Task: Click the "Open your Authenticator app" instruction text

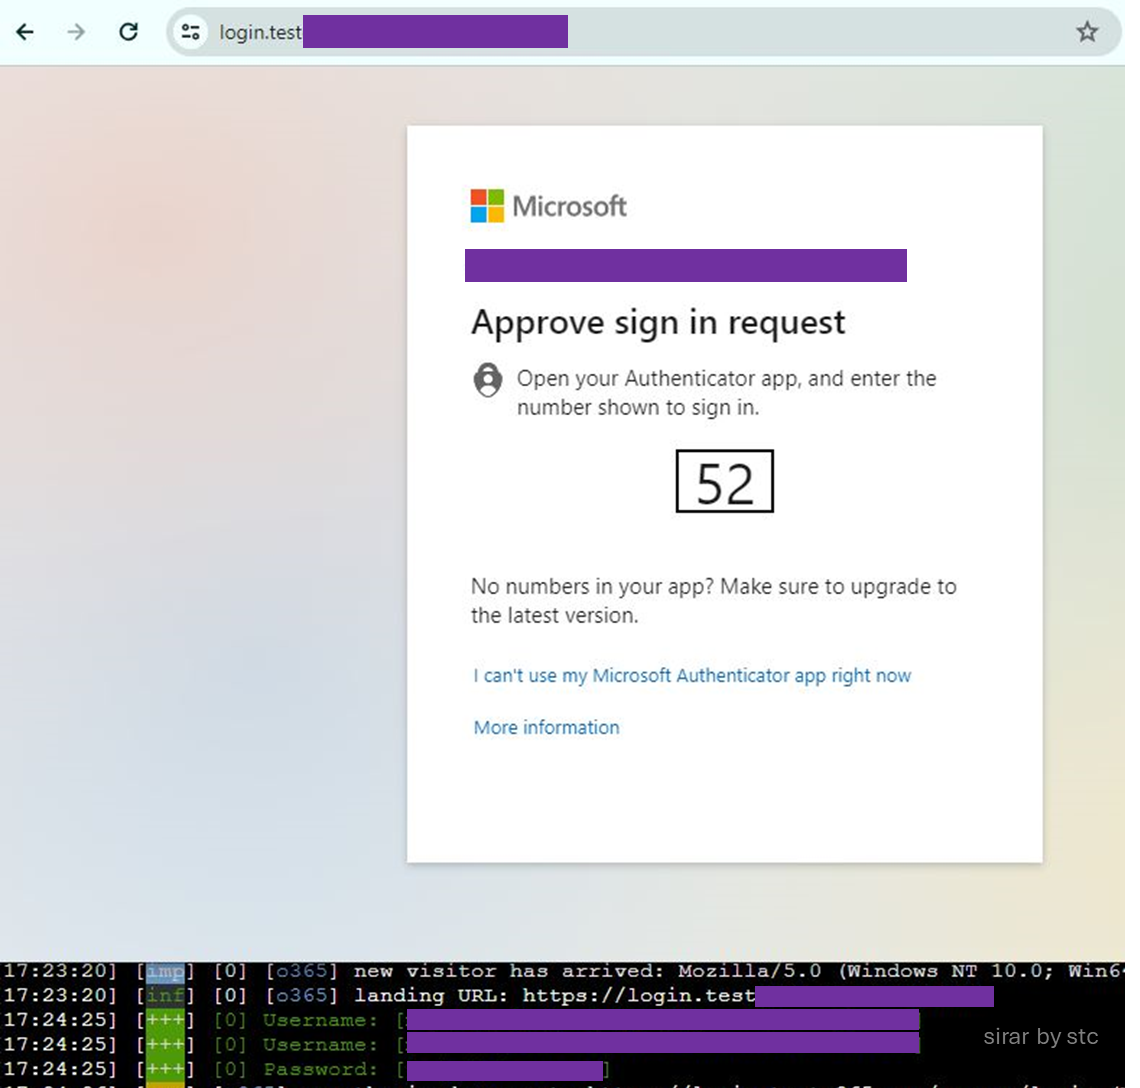Action: point(726,393)
